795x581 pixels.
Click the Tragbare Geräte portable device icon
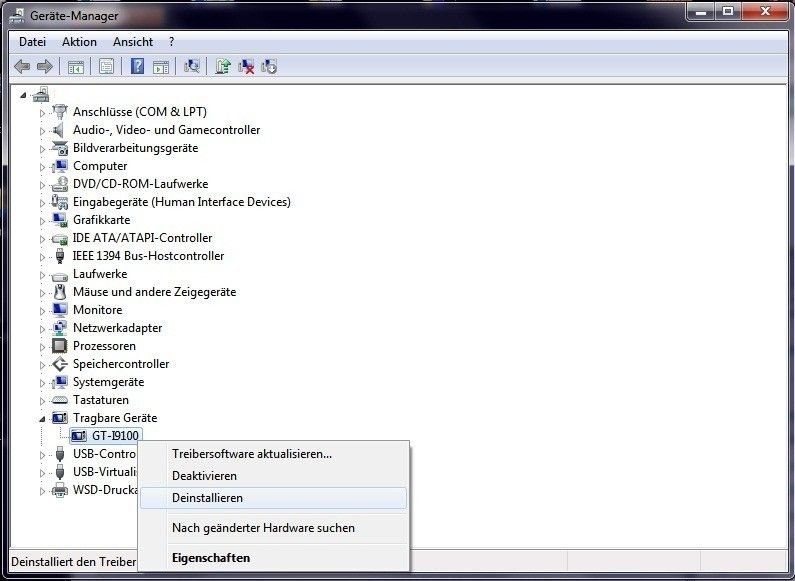(60, 418)
